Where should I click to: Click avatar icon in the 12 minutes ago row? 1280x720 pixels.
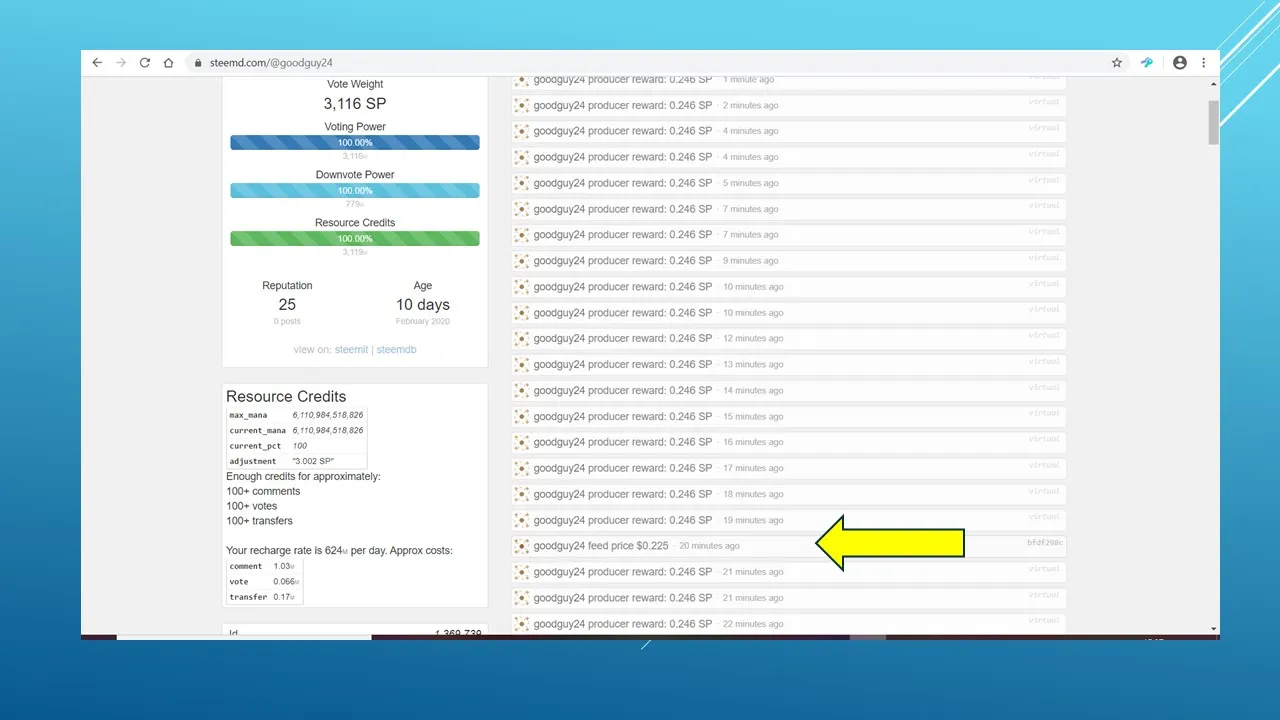click(522, 338)
